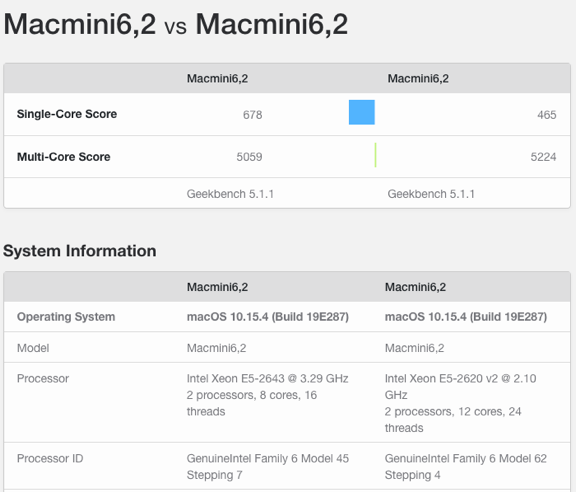Click the 'Processor ID' row label
576x492 pixels.
pyautogui.click(x=50, y=458)
